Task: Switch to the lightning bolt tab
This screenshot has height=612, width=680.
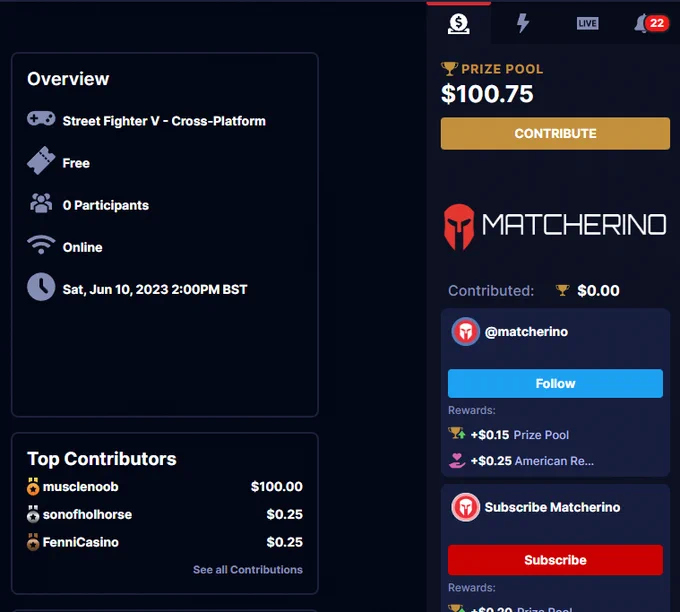Action: [x=523, y=23]
